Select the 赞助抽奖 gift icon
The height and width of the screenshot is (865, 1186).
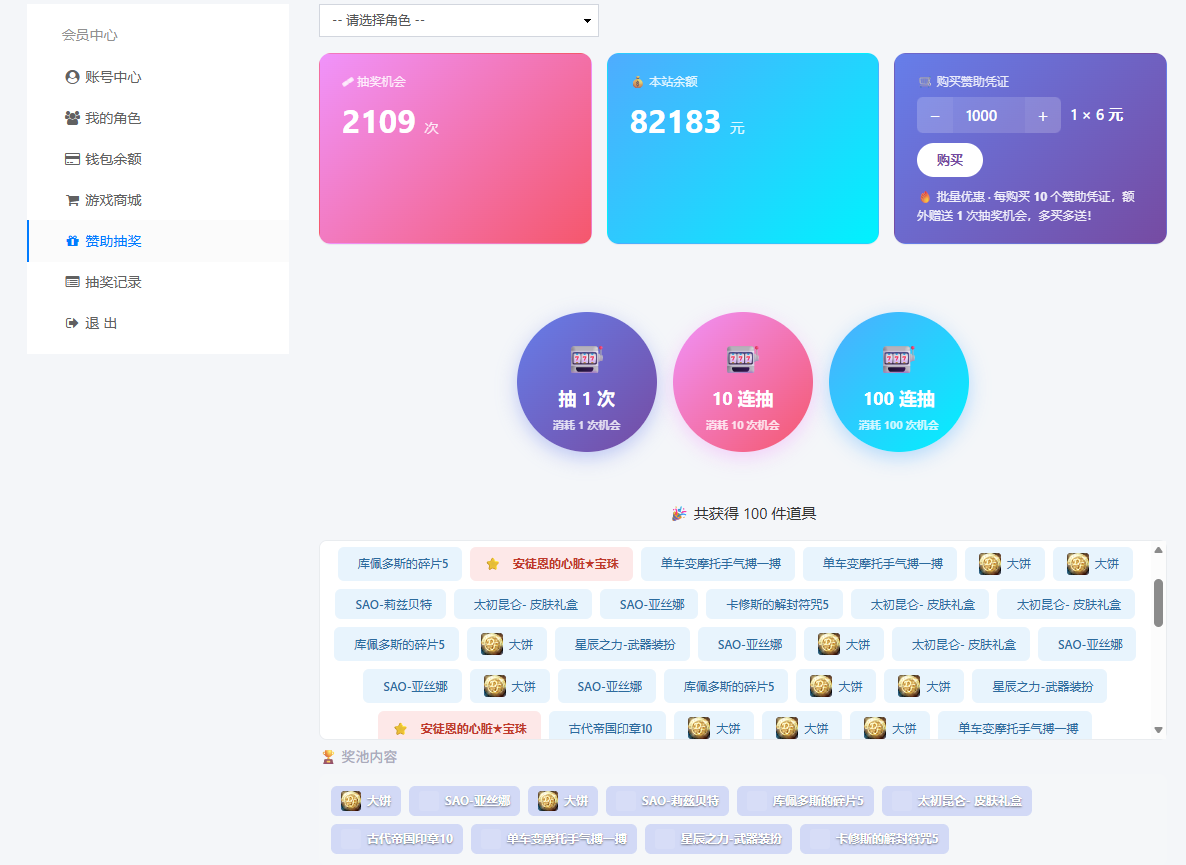(x=72, y=242)
